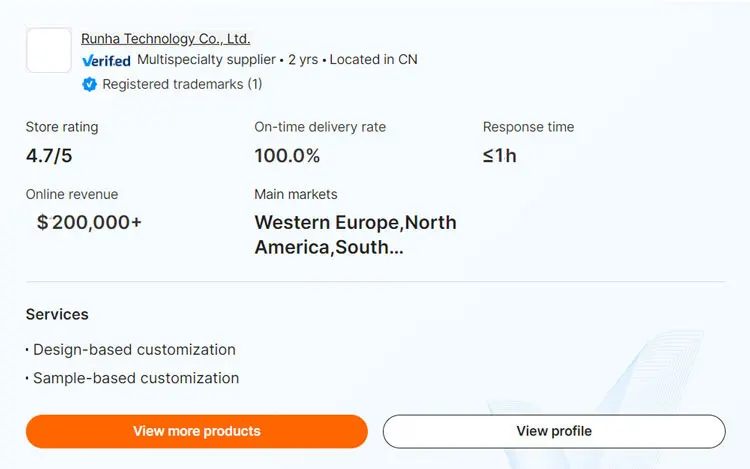Open Registered trademarks (1) details

(x=182, y=85)
